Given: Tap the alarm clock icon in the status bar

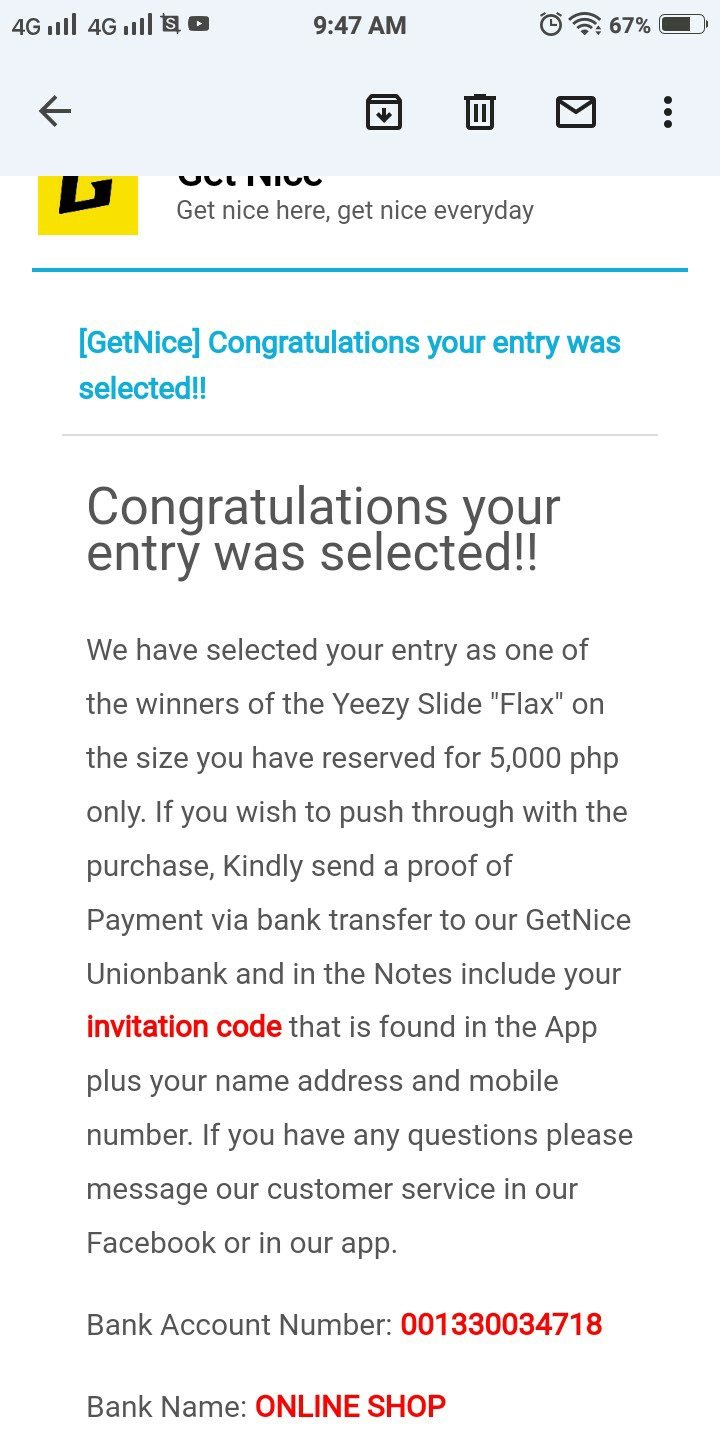Looking at the screenshot, I should point(550,25).
